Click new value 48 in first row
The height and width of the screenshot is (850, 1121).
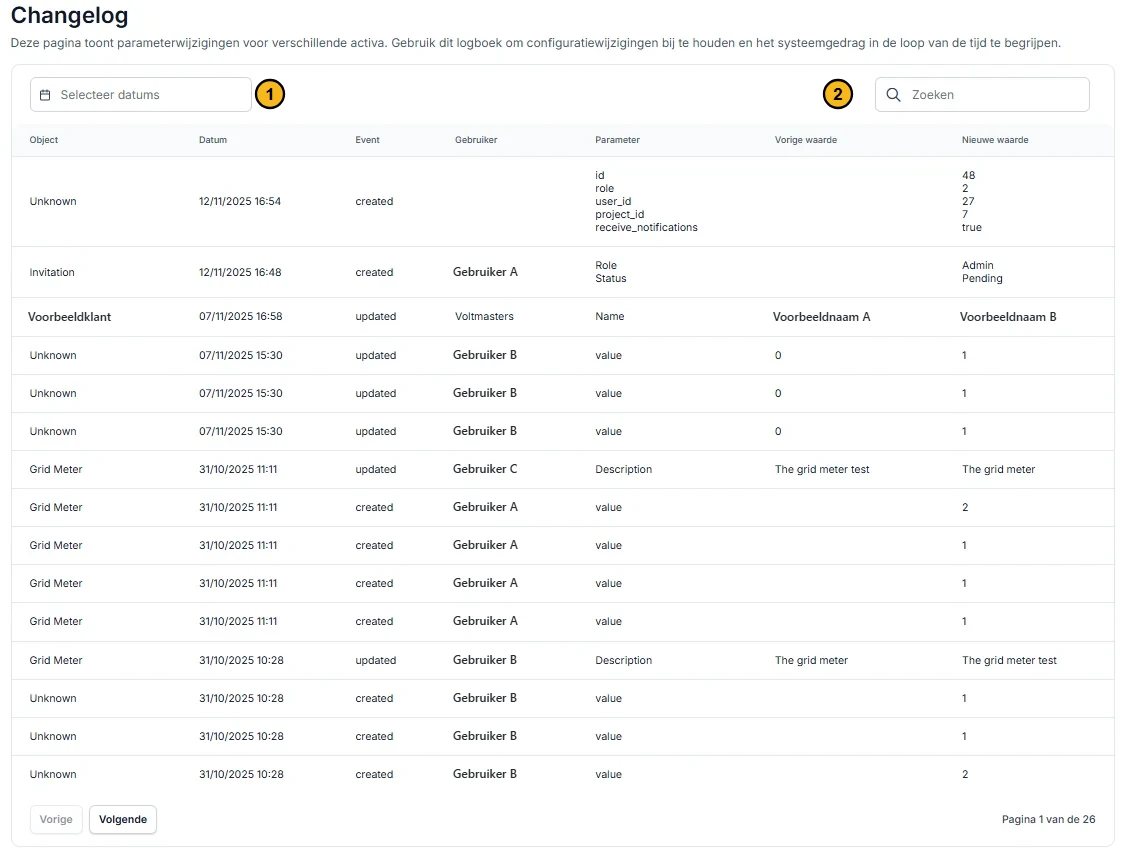(968, 175)
